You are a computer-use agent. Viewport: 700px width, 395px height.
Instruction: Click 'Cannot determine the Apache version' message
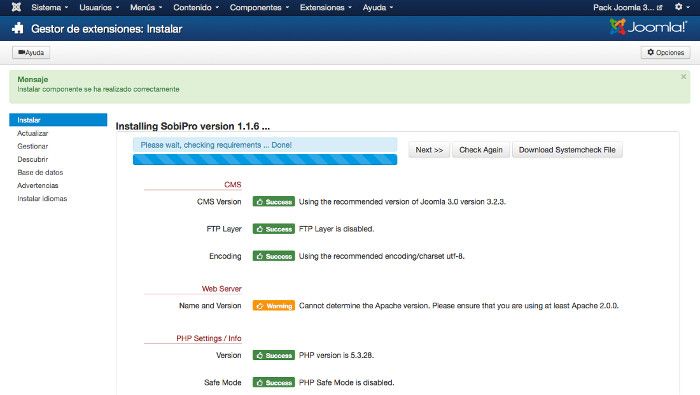(x=458, y=306)
